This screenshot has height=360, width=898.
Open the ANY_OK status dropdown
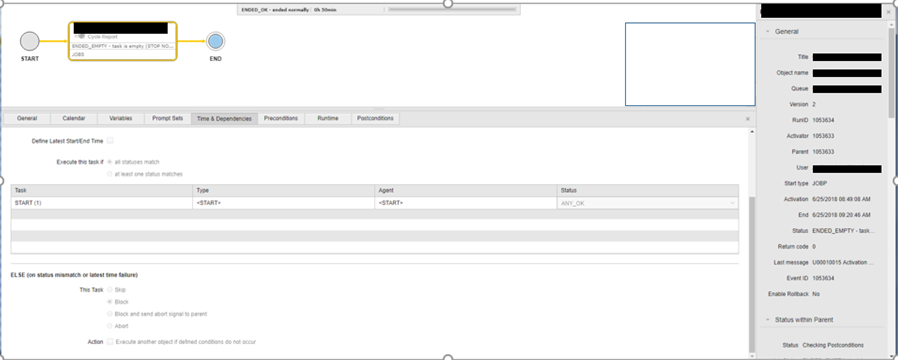647,203
